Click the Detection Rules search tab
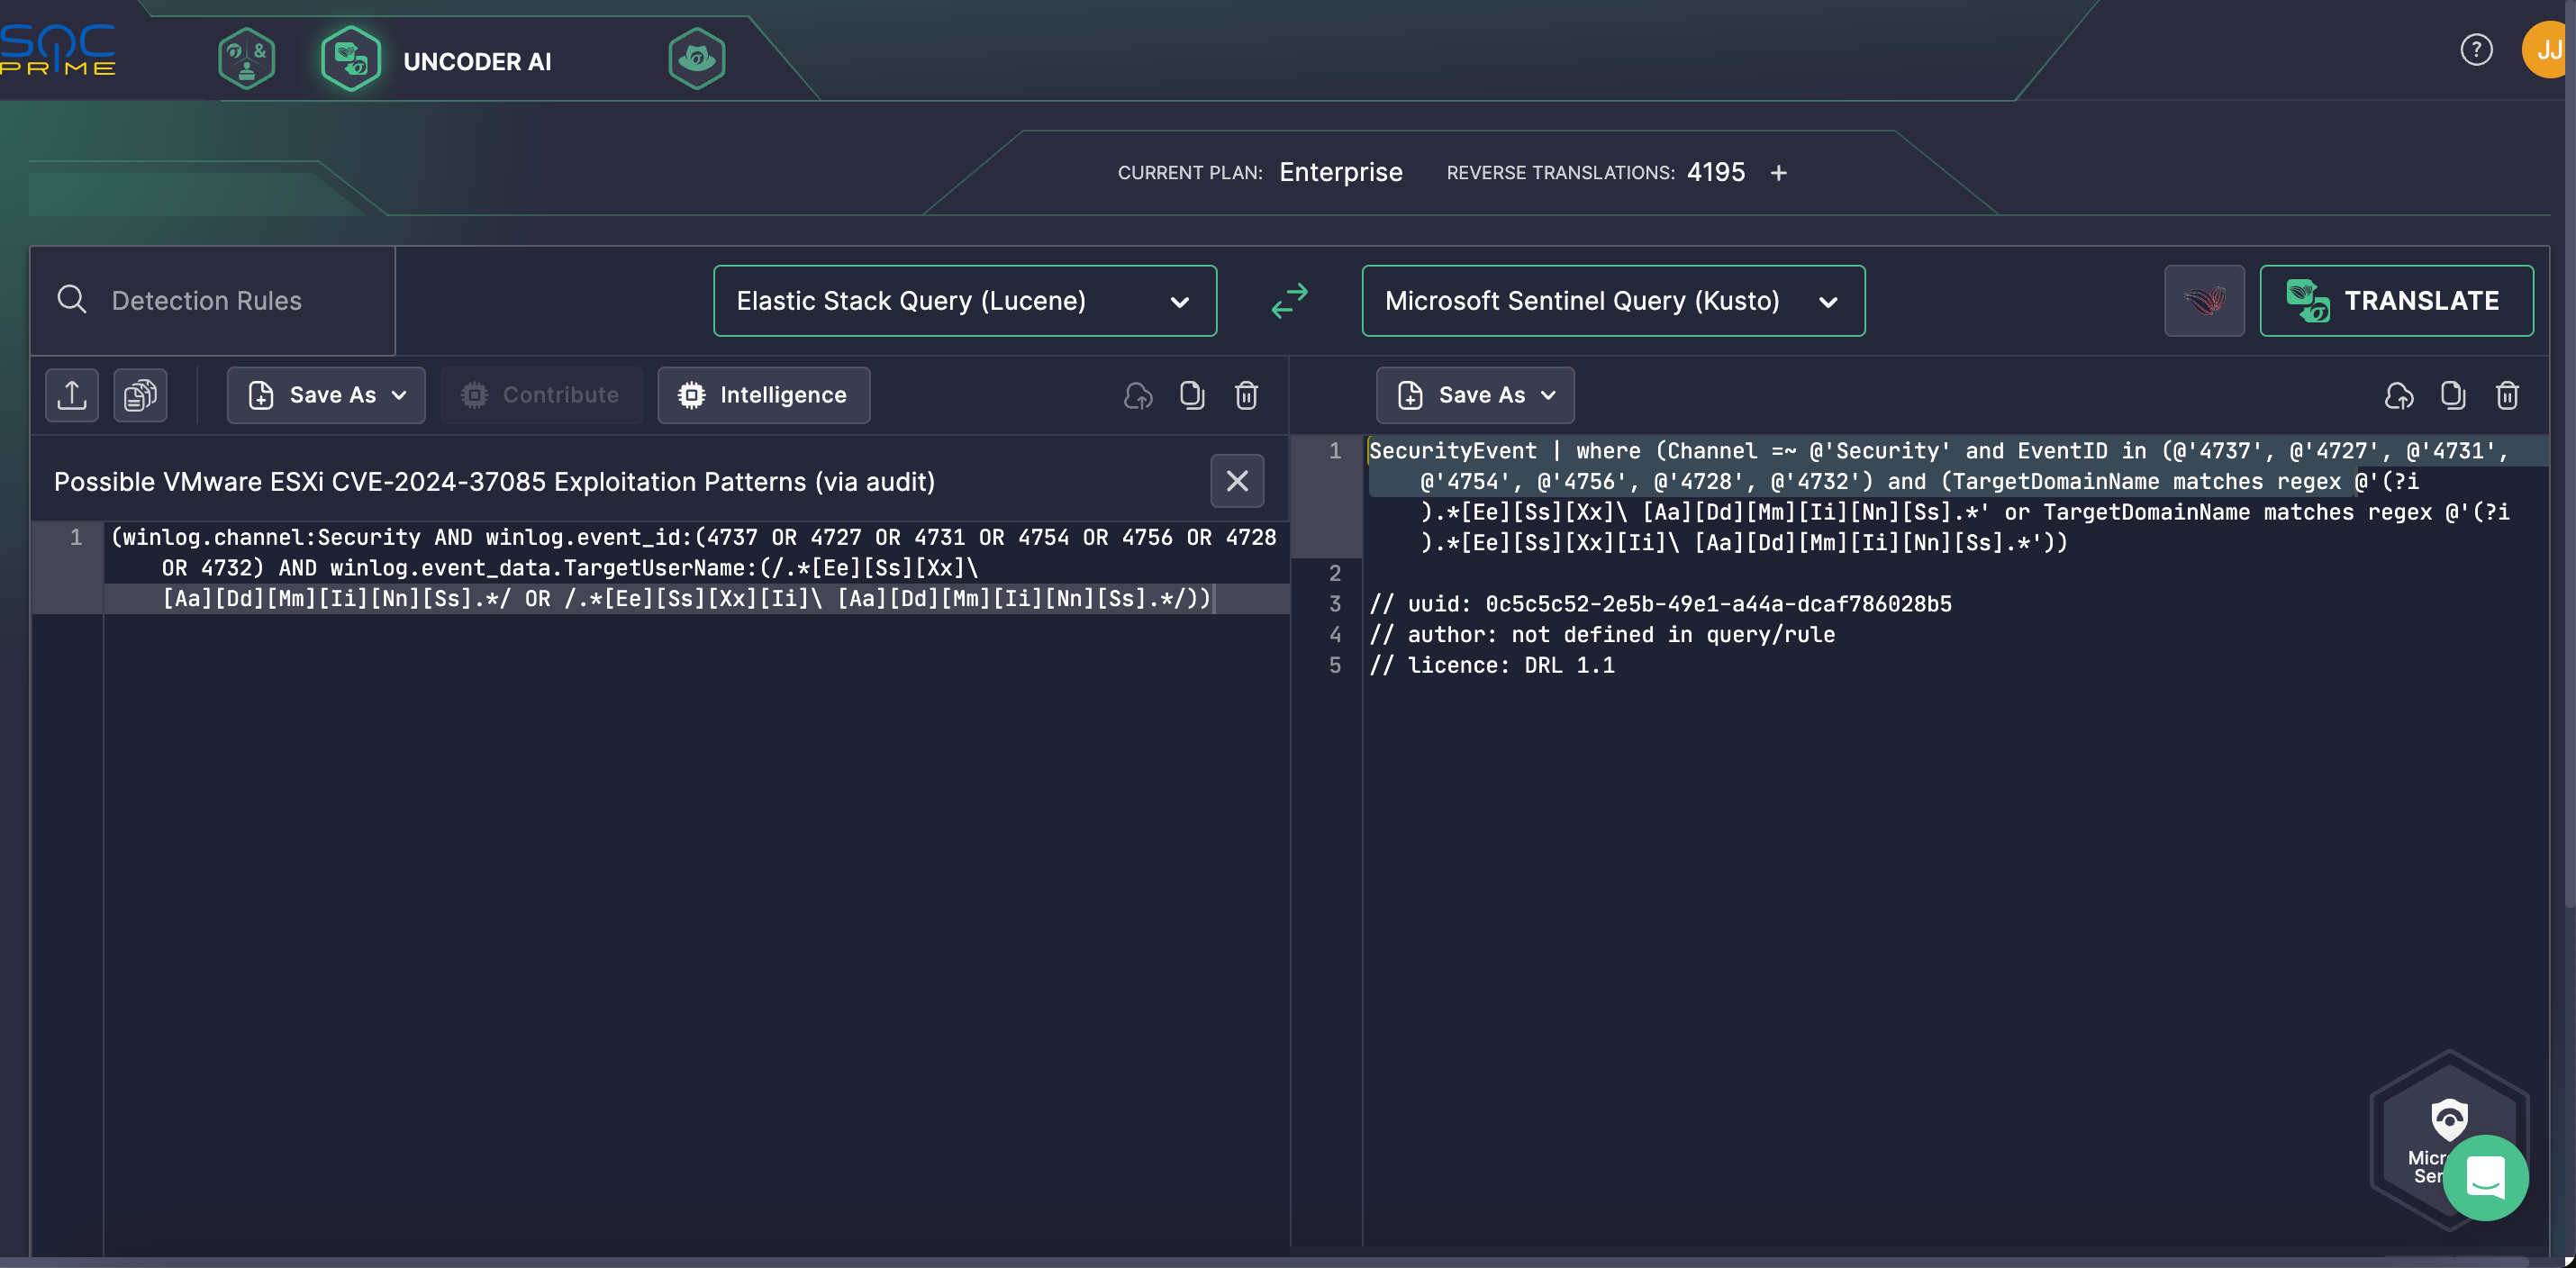2576x1268 pixels. pyautogui.click(x=212, y=301)
